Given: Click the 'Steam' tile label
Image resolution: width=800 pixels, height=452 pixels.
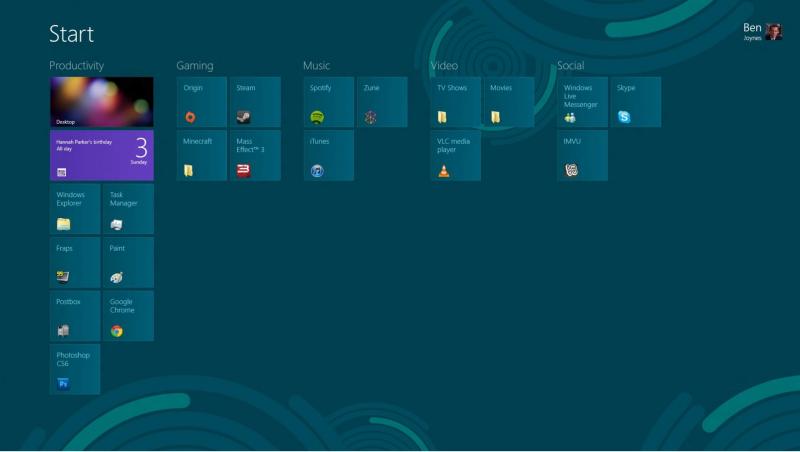Looking at the screenshot, I should [x=246, y=88].
